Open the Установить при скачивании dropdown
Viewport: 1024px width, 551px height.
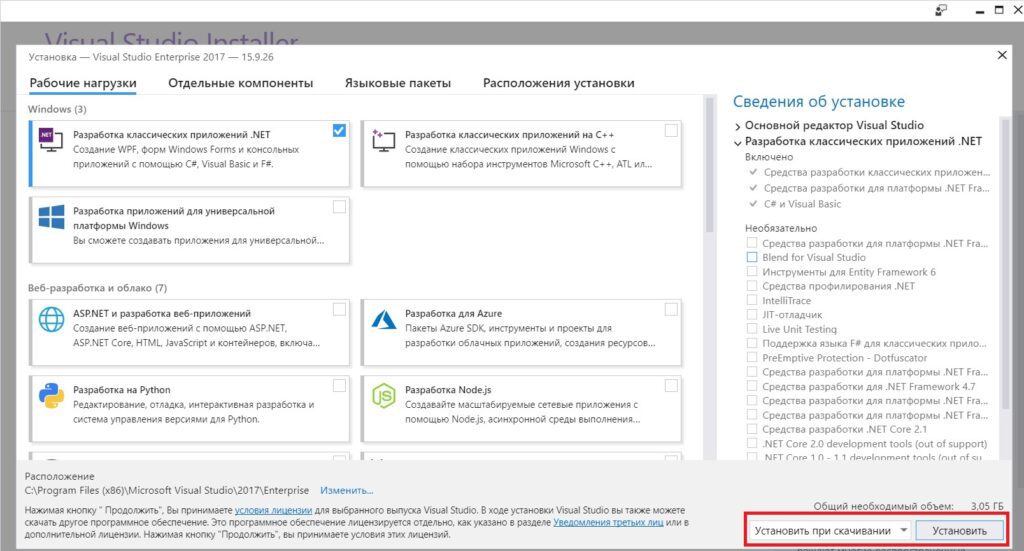pyautogui.click(x=831, y=531)
